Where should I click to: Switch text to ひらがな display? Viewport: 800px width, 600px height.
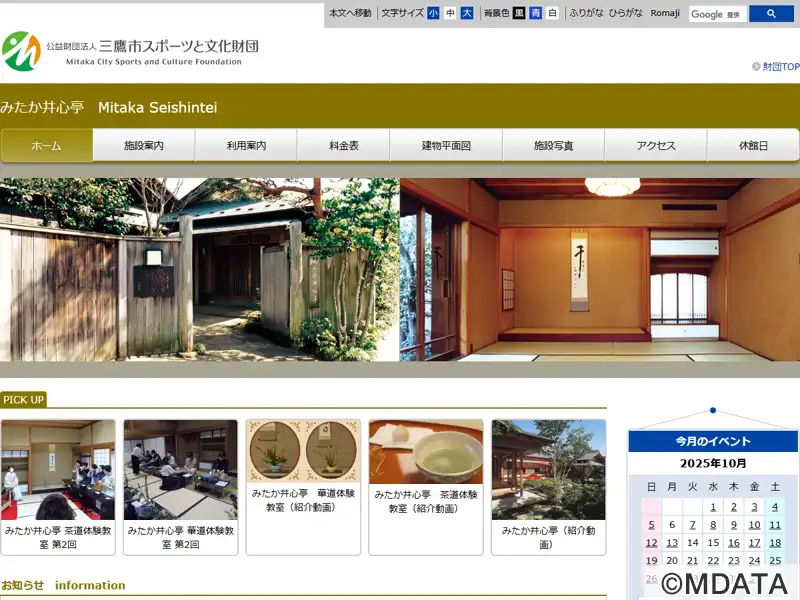pos(626,13)
